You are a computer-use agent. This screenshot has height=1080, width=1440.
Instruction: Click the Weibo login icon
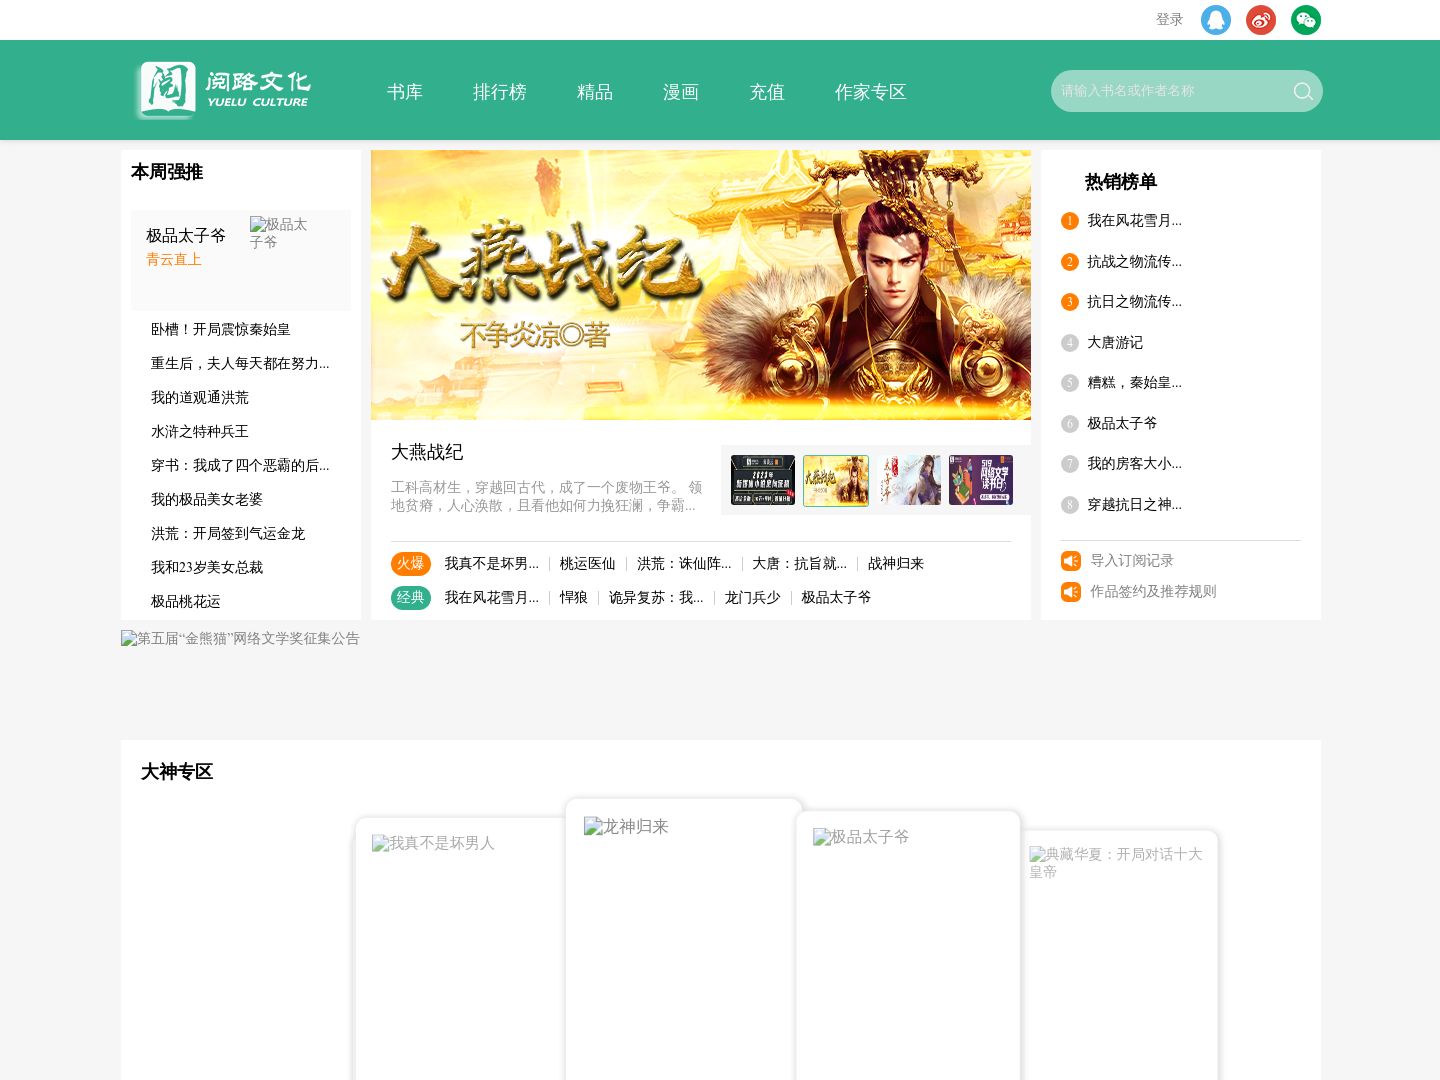tap(1261, 20)
